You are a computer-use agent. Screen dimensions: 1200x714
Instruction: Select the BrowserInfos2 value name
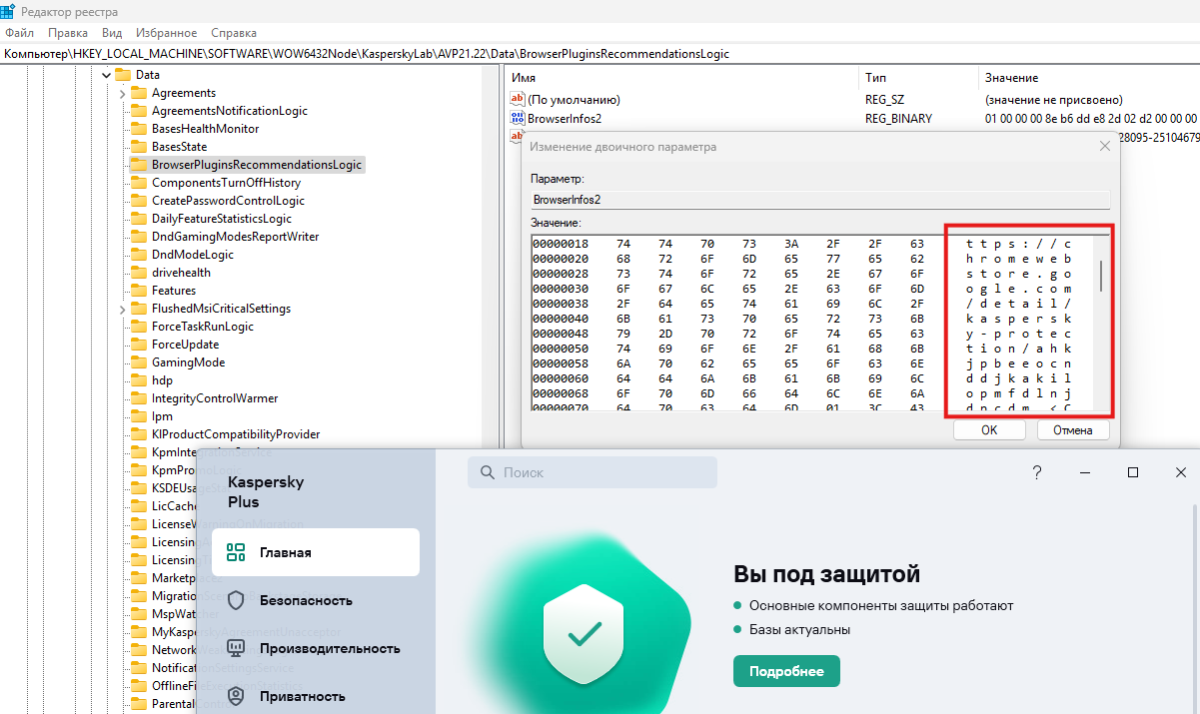tap(564, 118)
